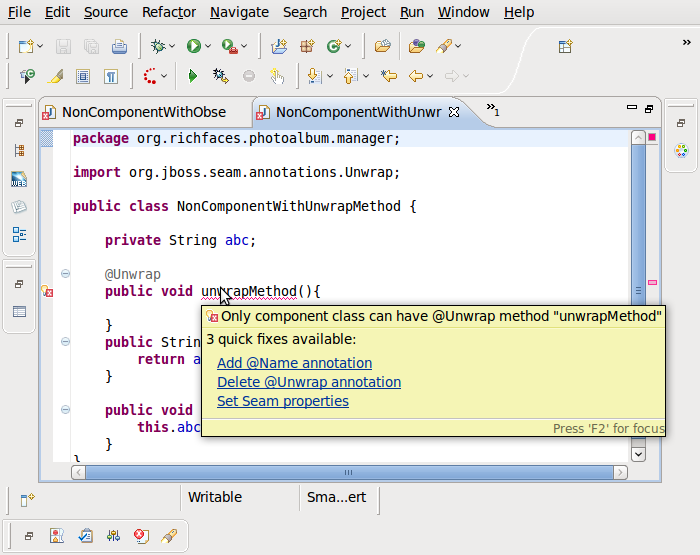Click the red error marker in overview ruler

[x=652, y=283]
